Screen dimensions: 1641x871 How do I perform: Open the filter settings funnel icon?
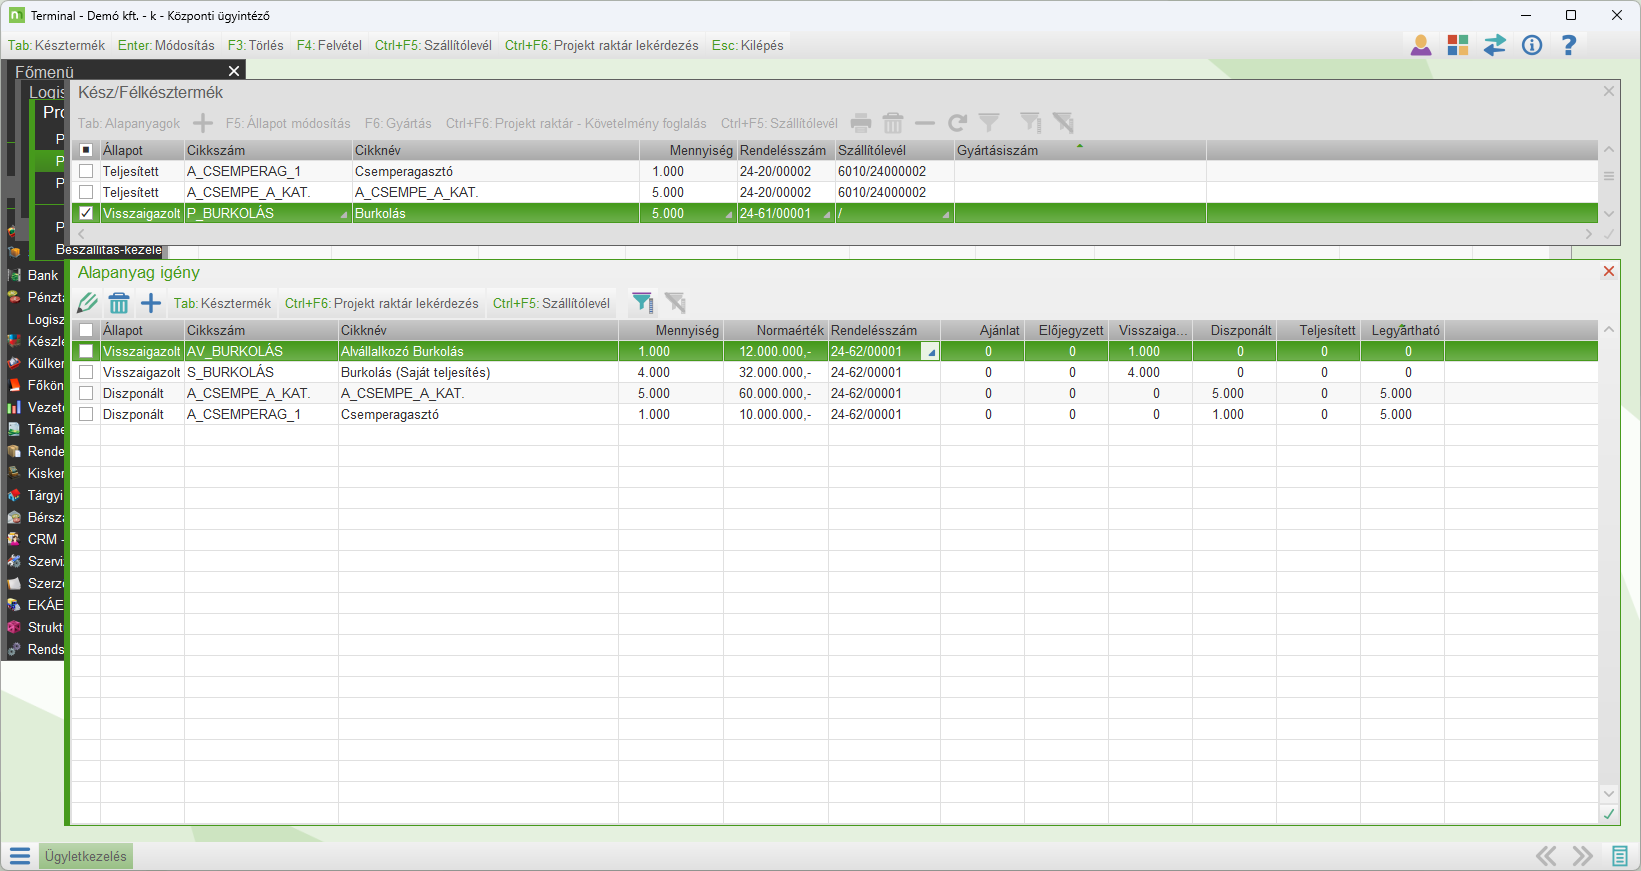(x=643, y=303)
